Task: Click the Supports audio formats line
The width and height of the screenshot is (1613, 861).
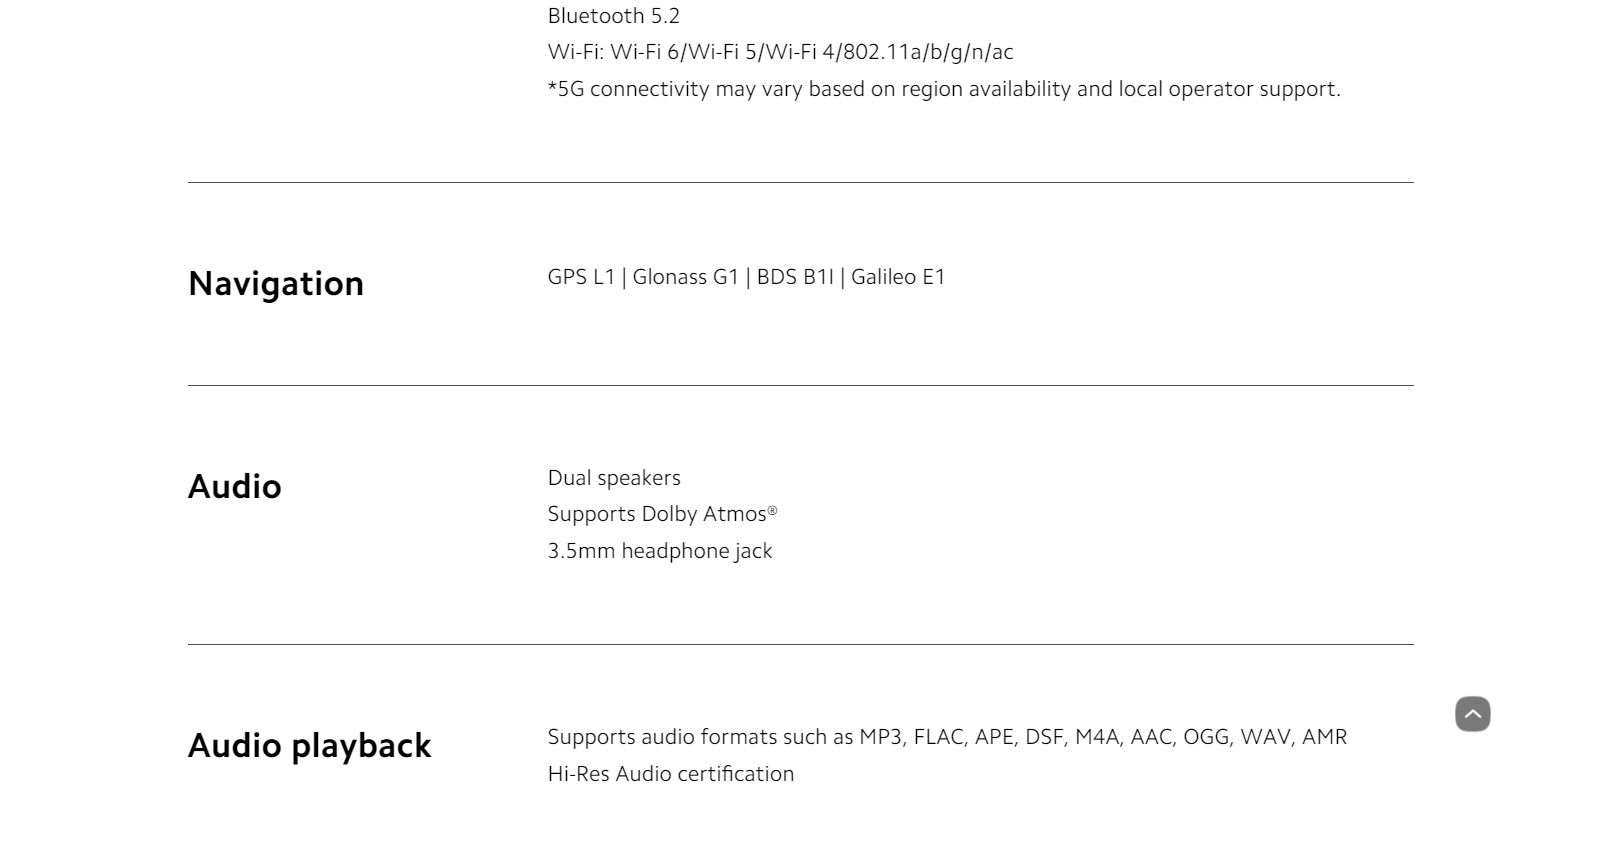Action: click(947, 737)
